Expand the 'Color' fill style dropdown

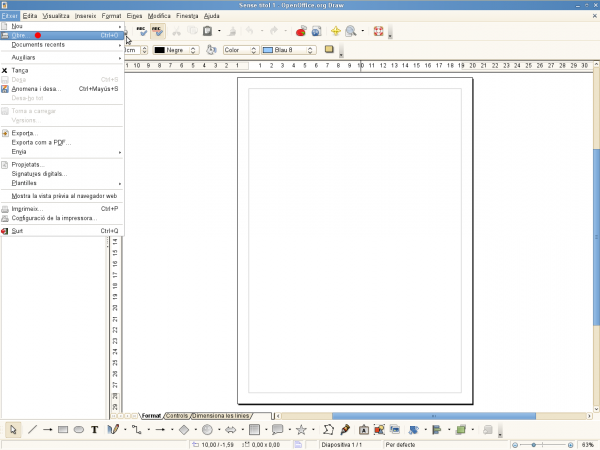click(239, 49)
